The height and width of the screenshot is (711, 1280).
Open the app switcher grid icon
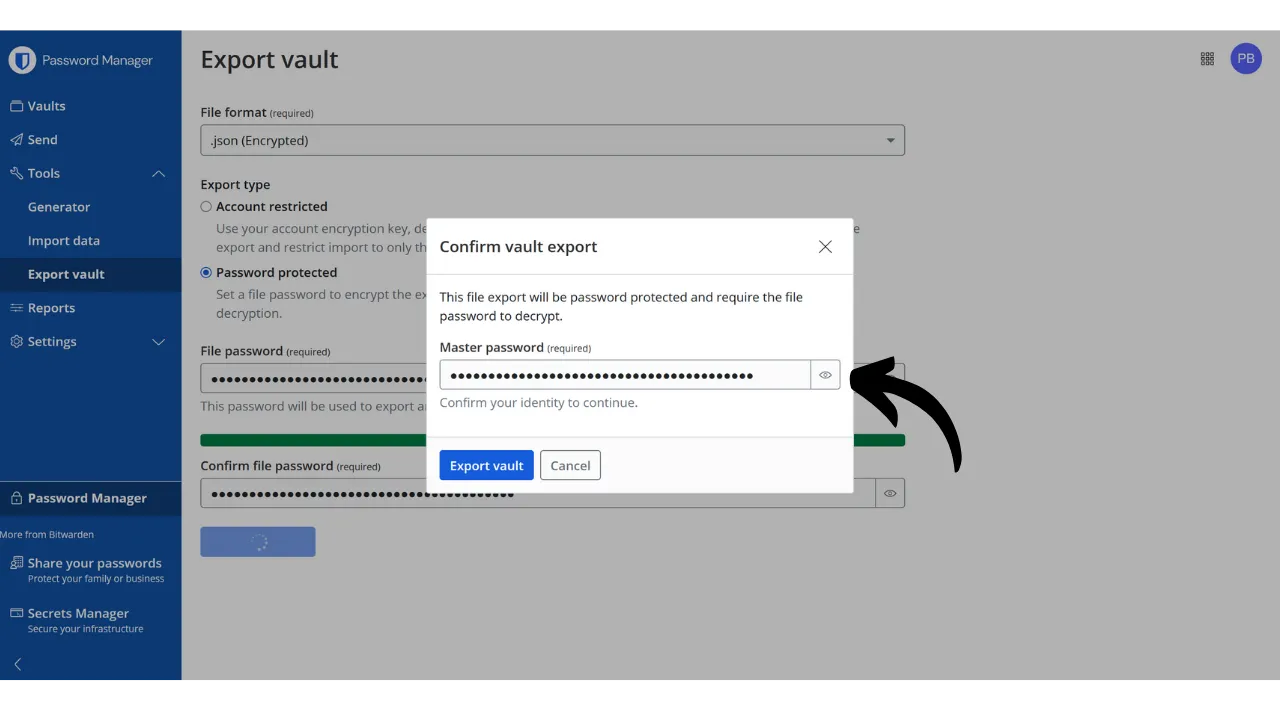(x=1207, y=59)
